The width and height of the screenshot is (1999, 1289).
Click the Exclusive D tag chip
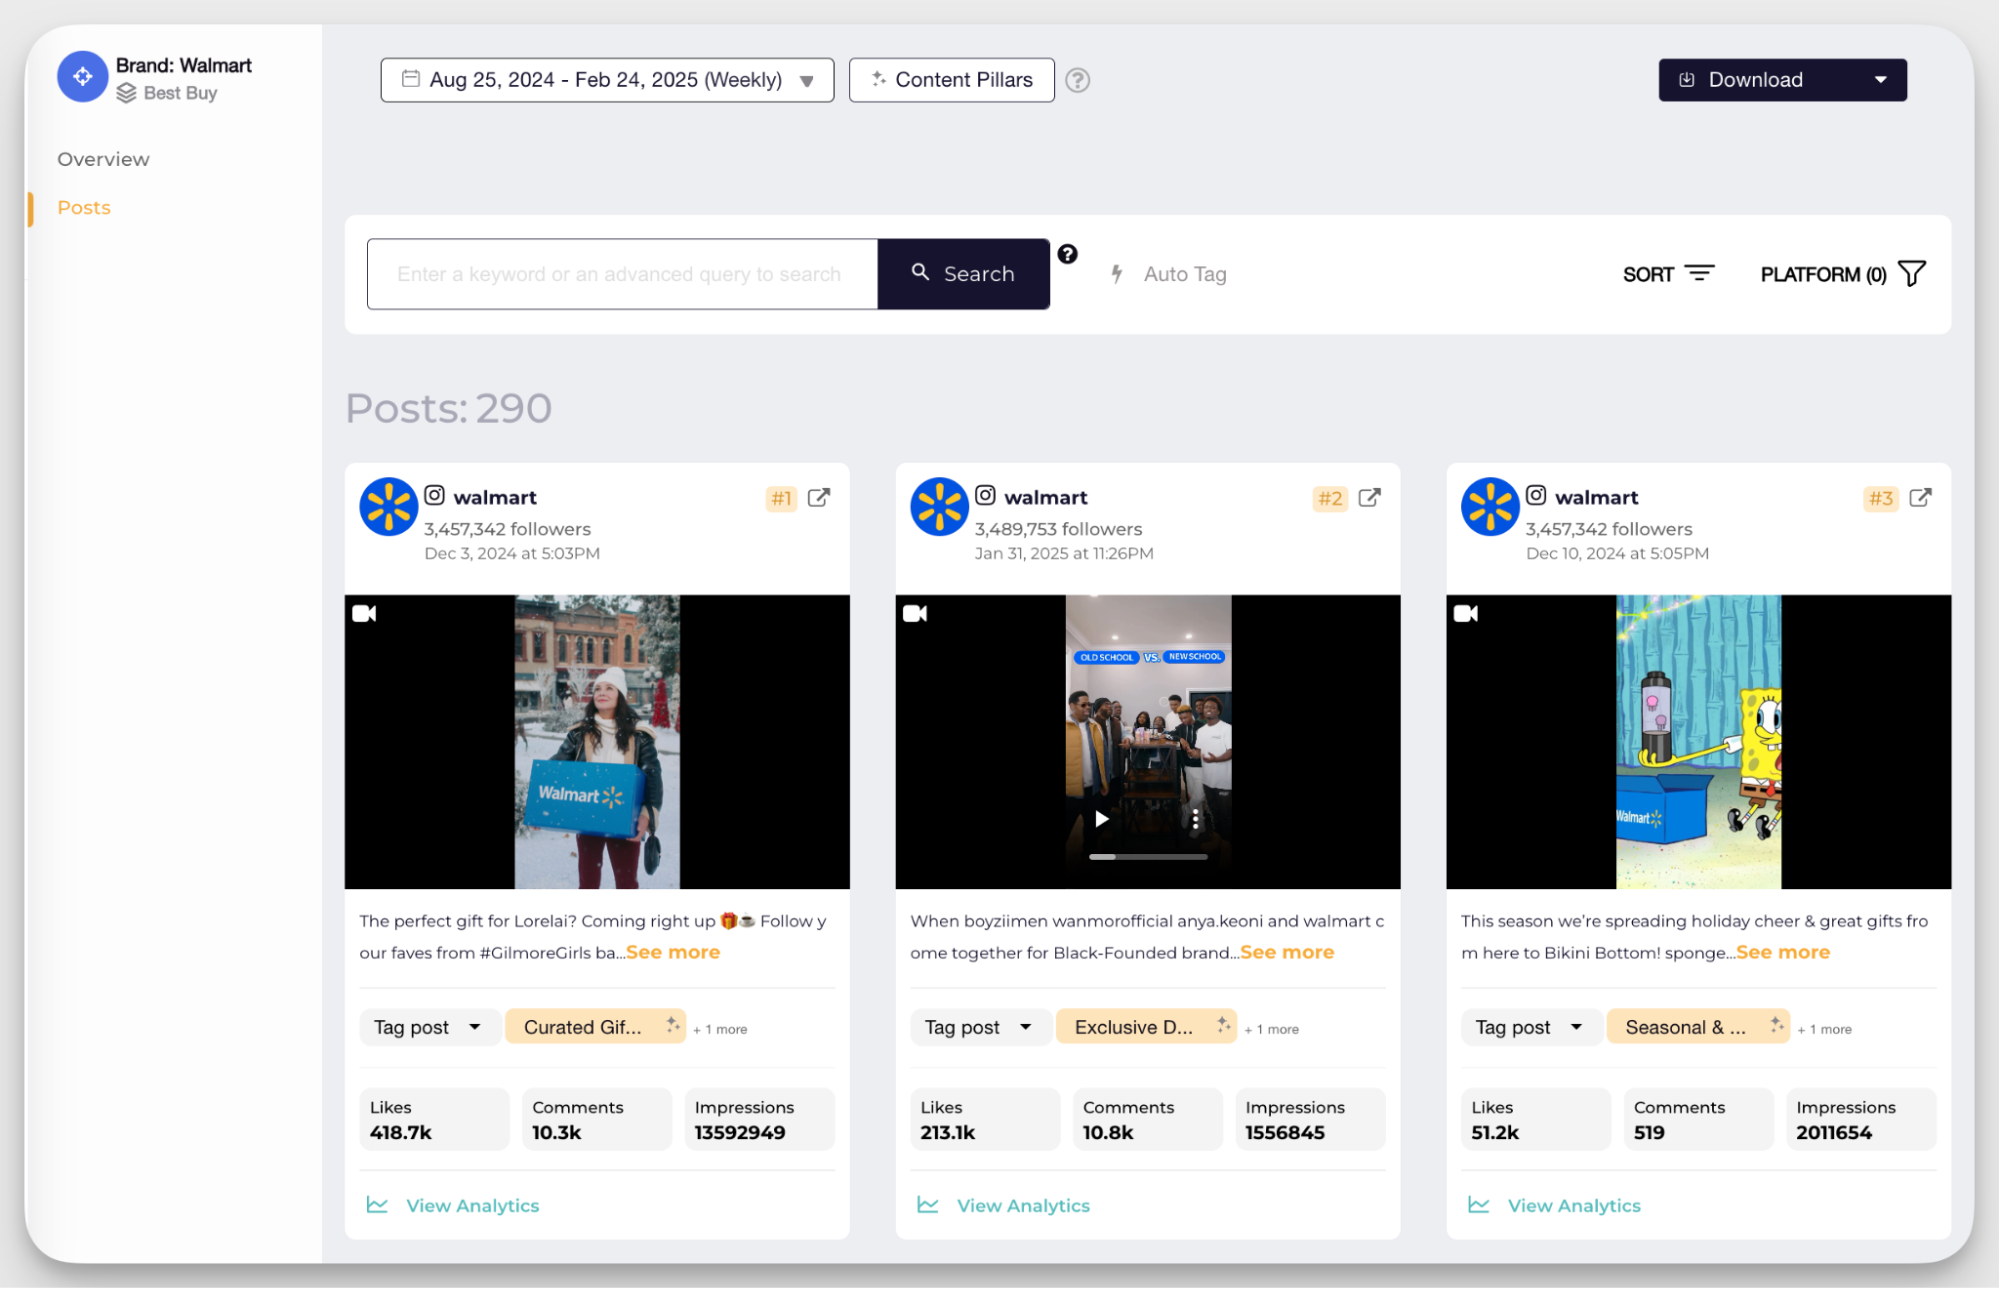click(x=1146, y=1027)
